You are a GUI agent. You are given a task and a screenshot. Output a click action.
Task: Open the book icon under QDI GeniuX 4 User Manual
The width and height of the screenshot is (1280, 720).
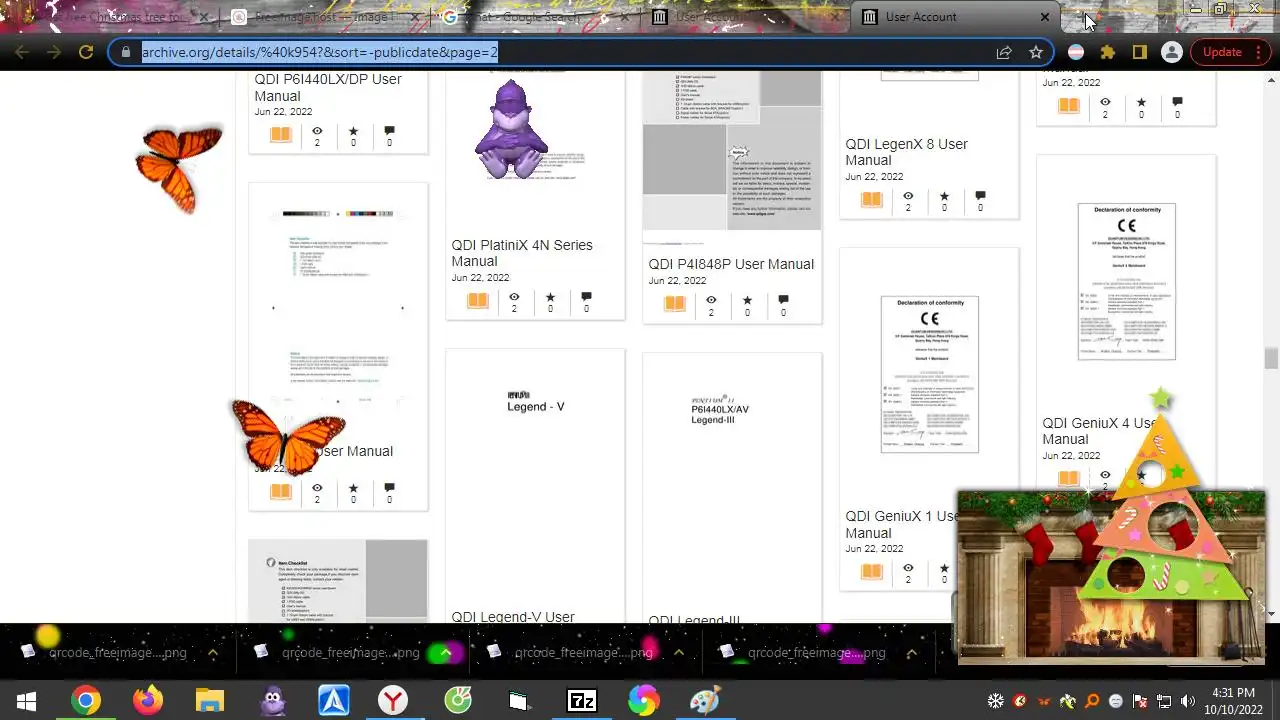click(x=1069, y=478)
